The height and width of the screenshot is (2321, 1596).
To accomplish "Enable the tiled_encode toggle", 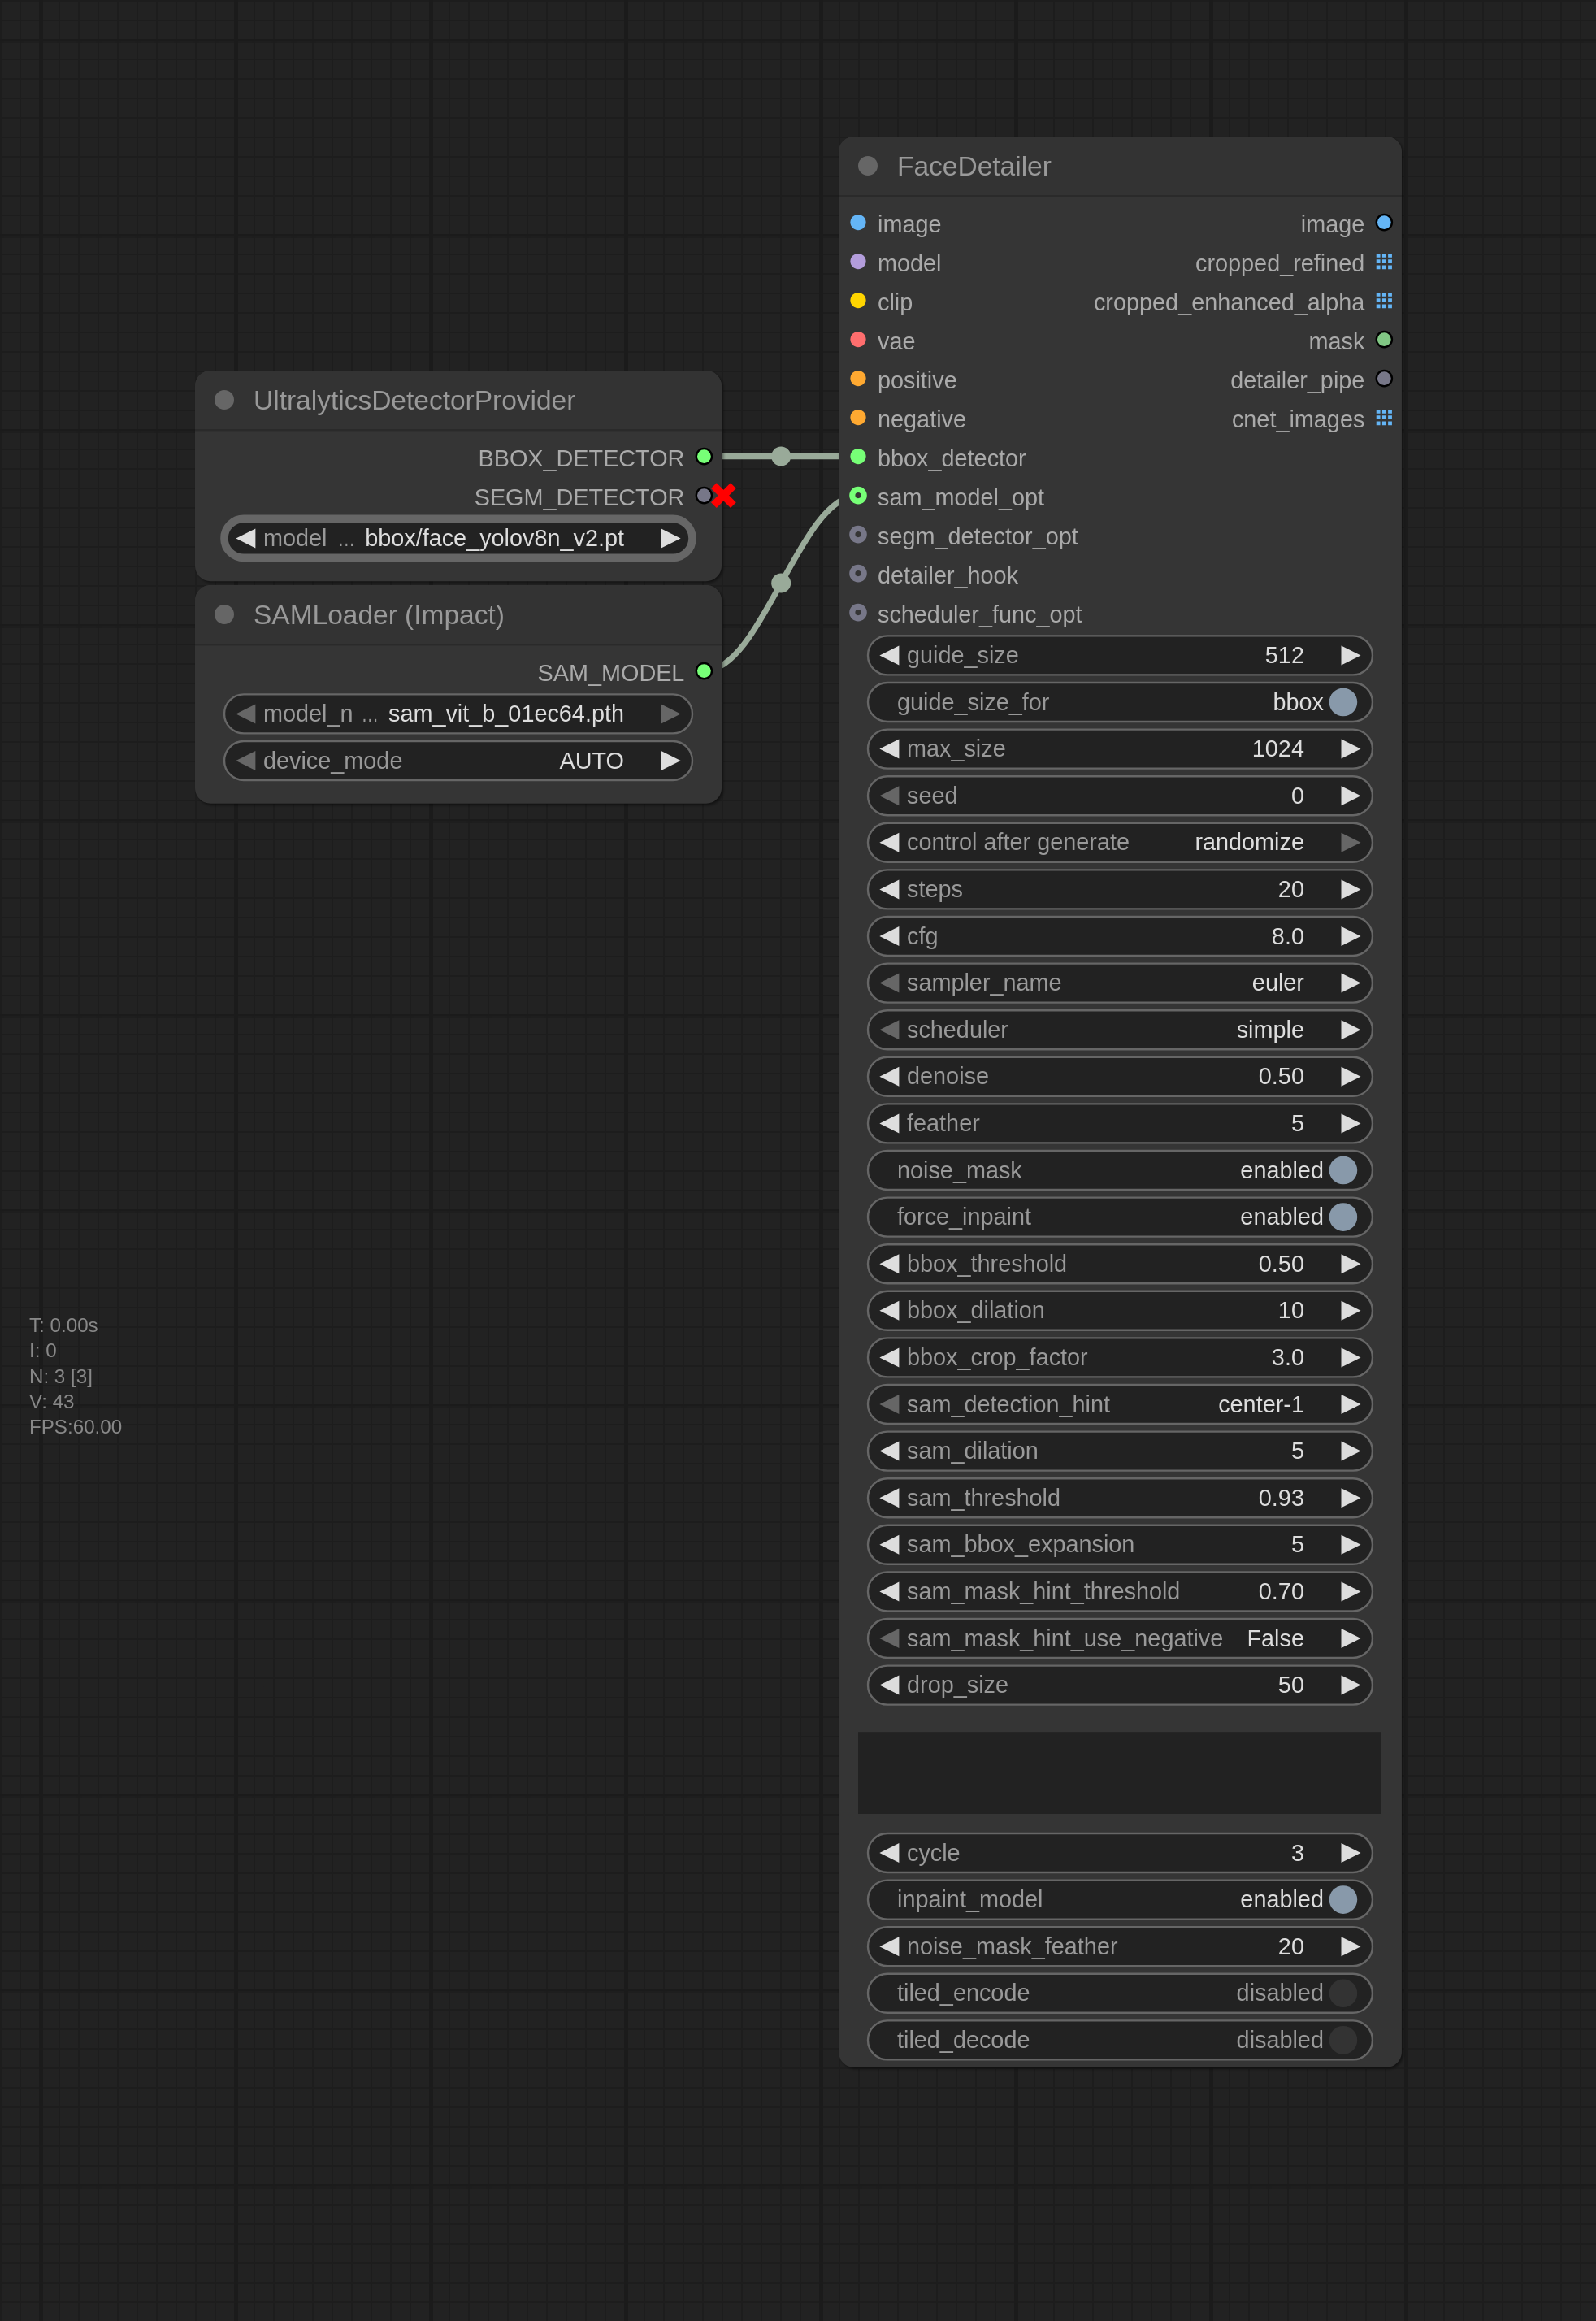I will pos(1342,1993).
